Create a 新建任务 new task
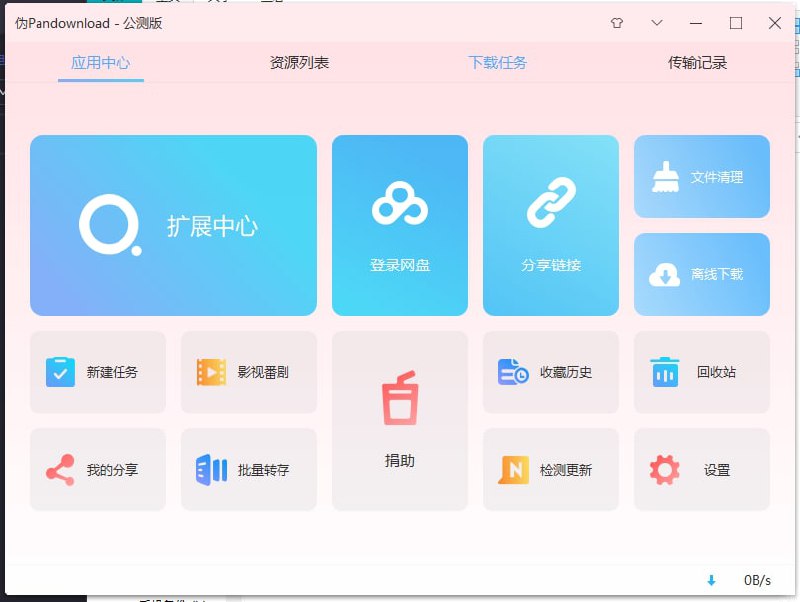 coord(97,371)
